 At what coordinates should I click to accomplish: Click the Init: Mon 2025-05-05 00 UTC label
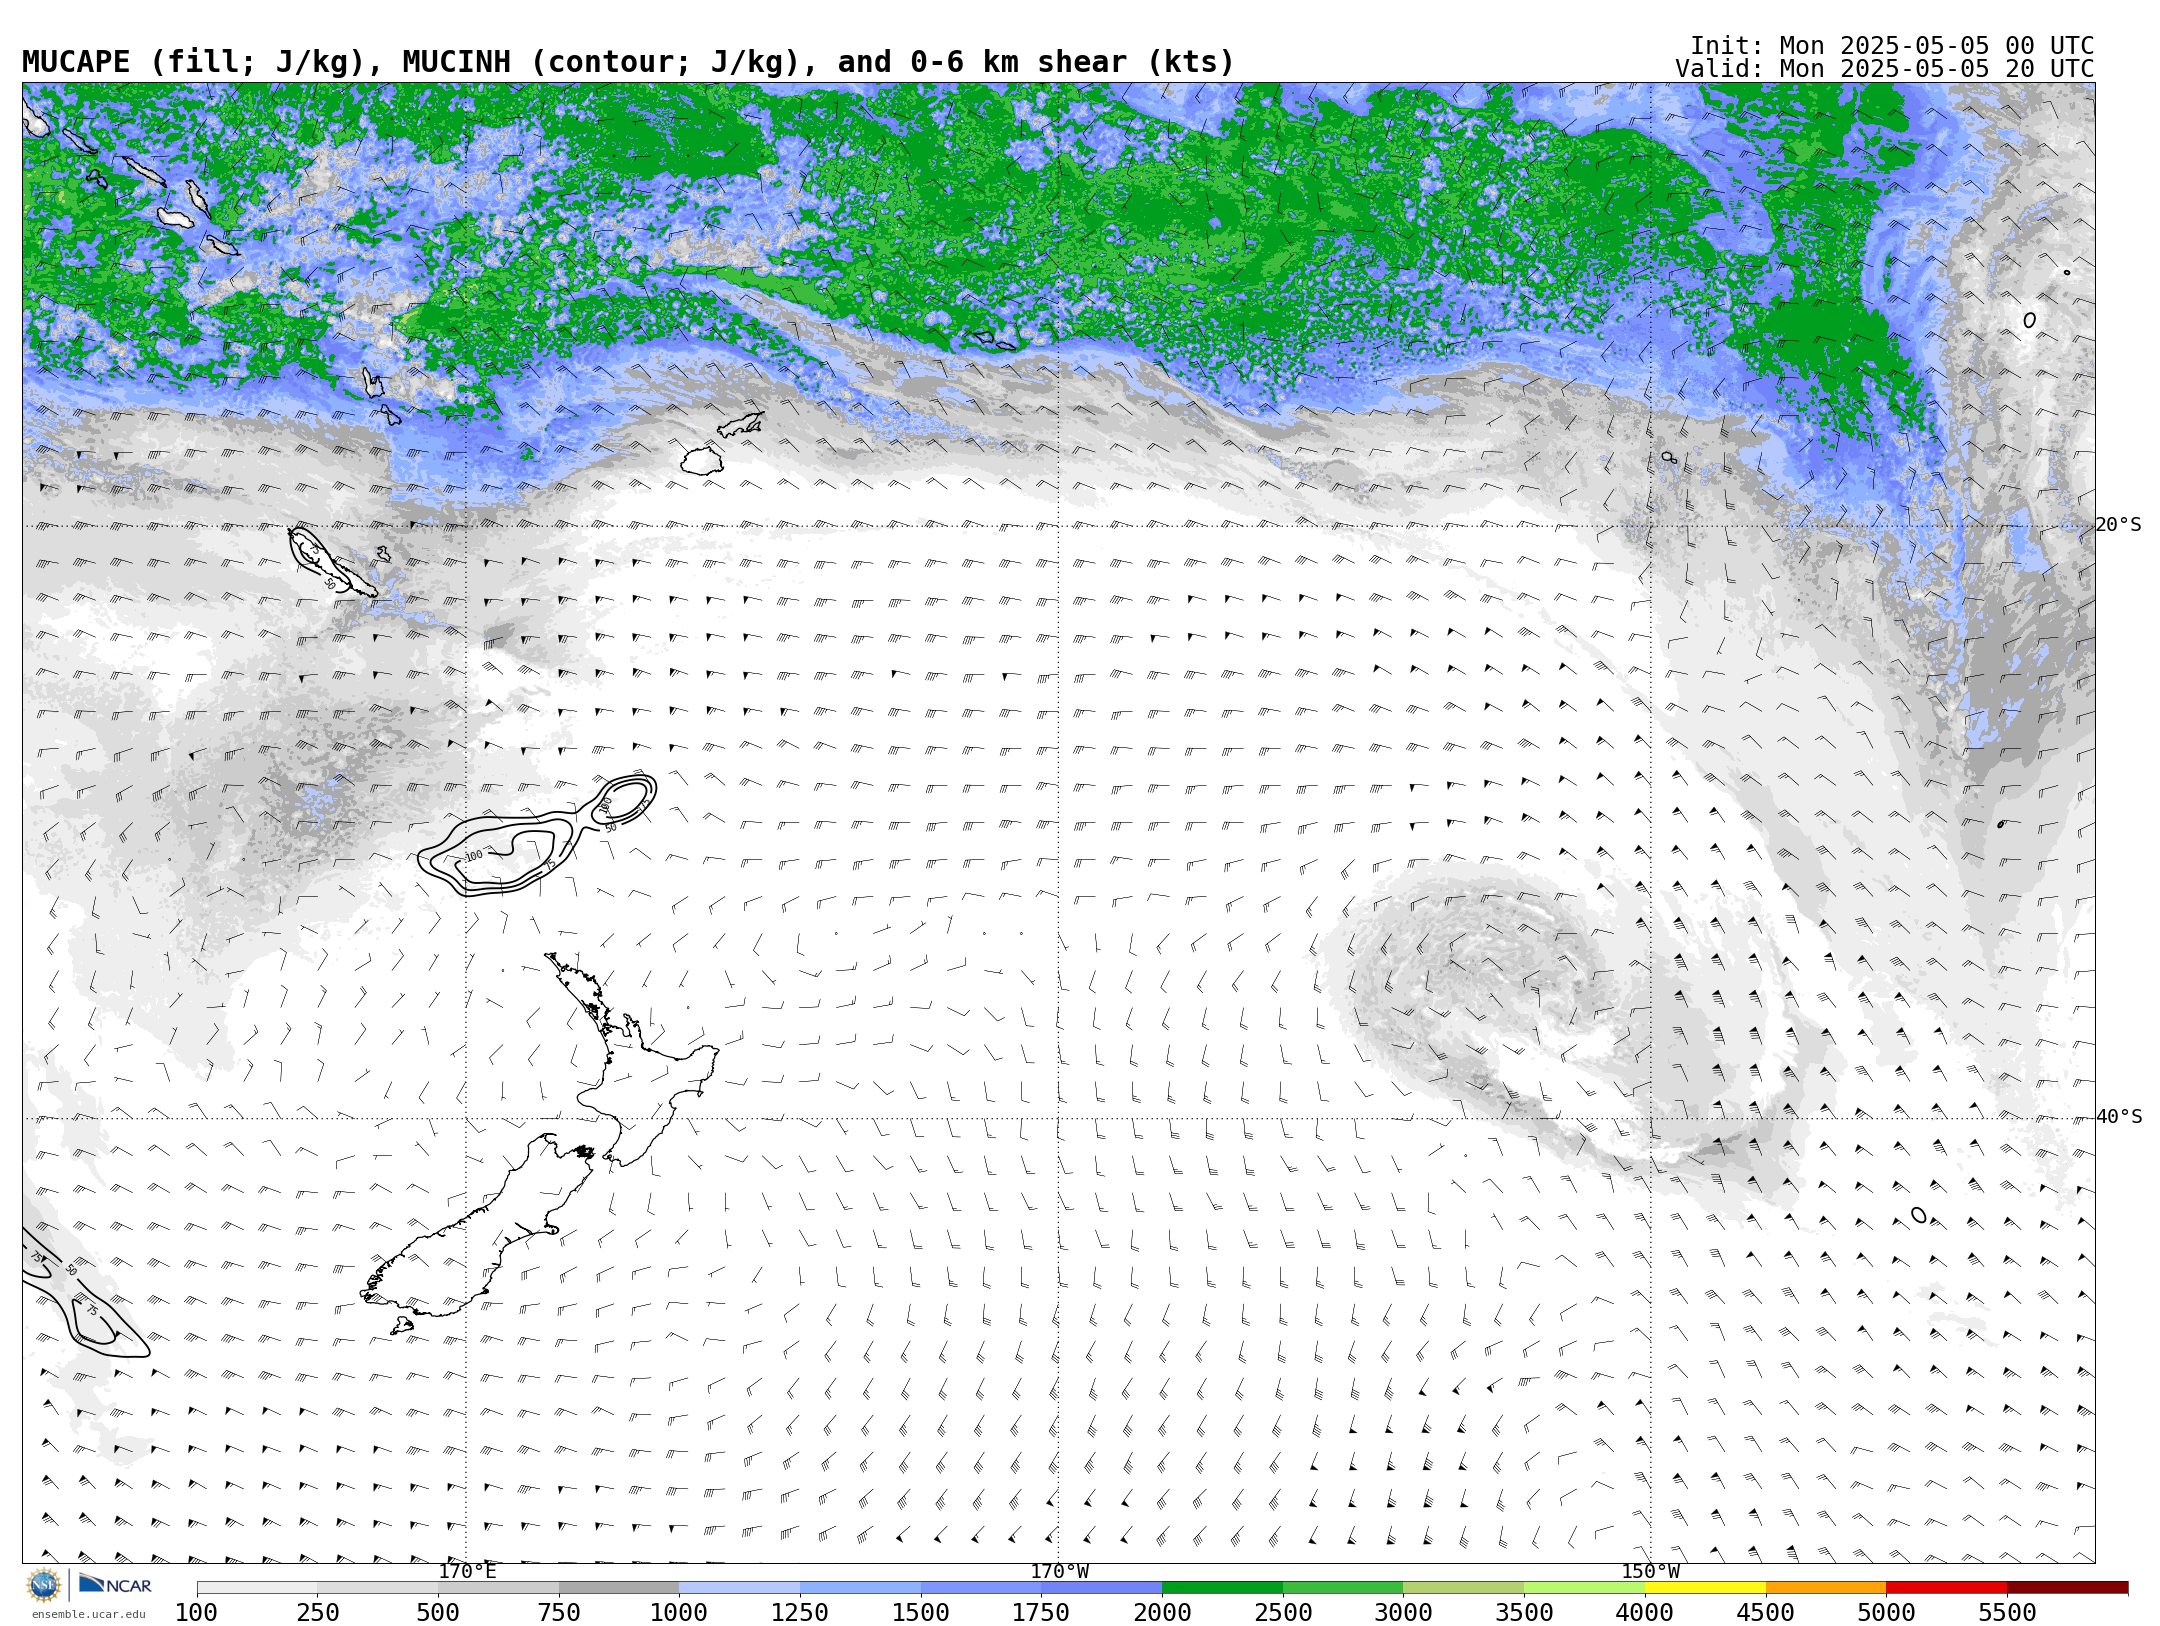(1892, 46)
